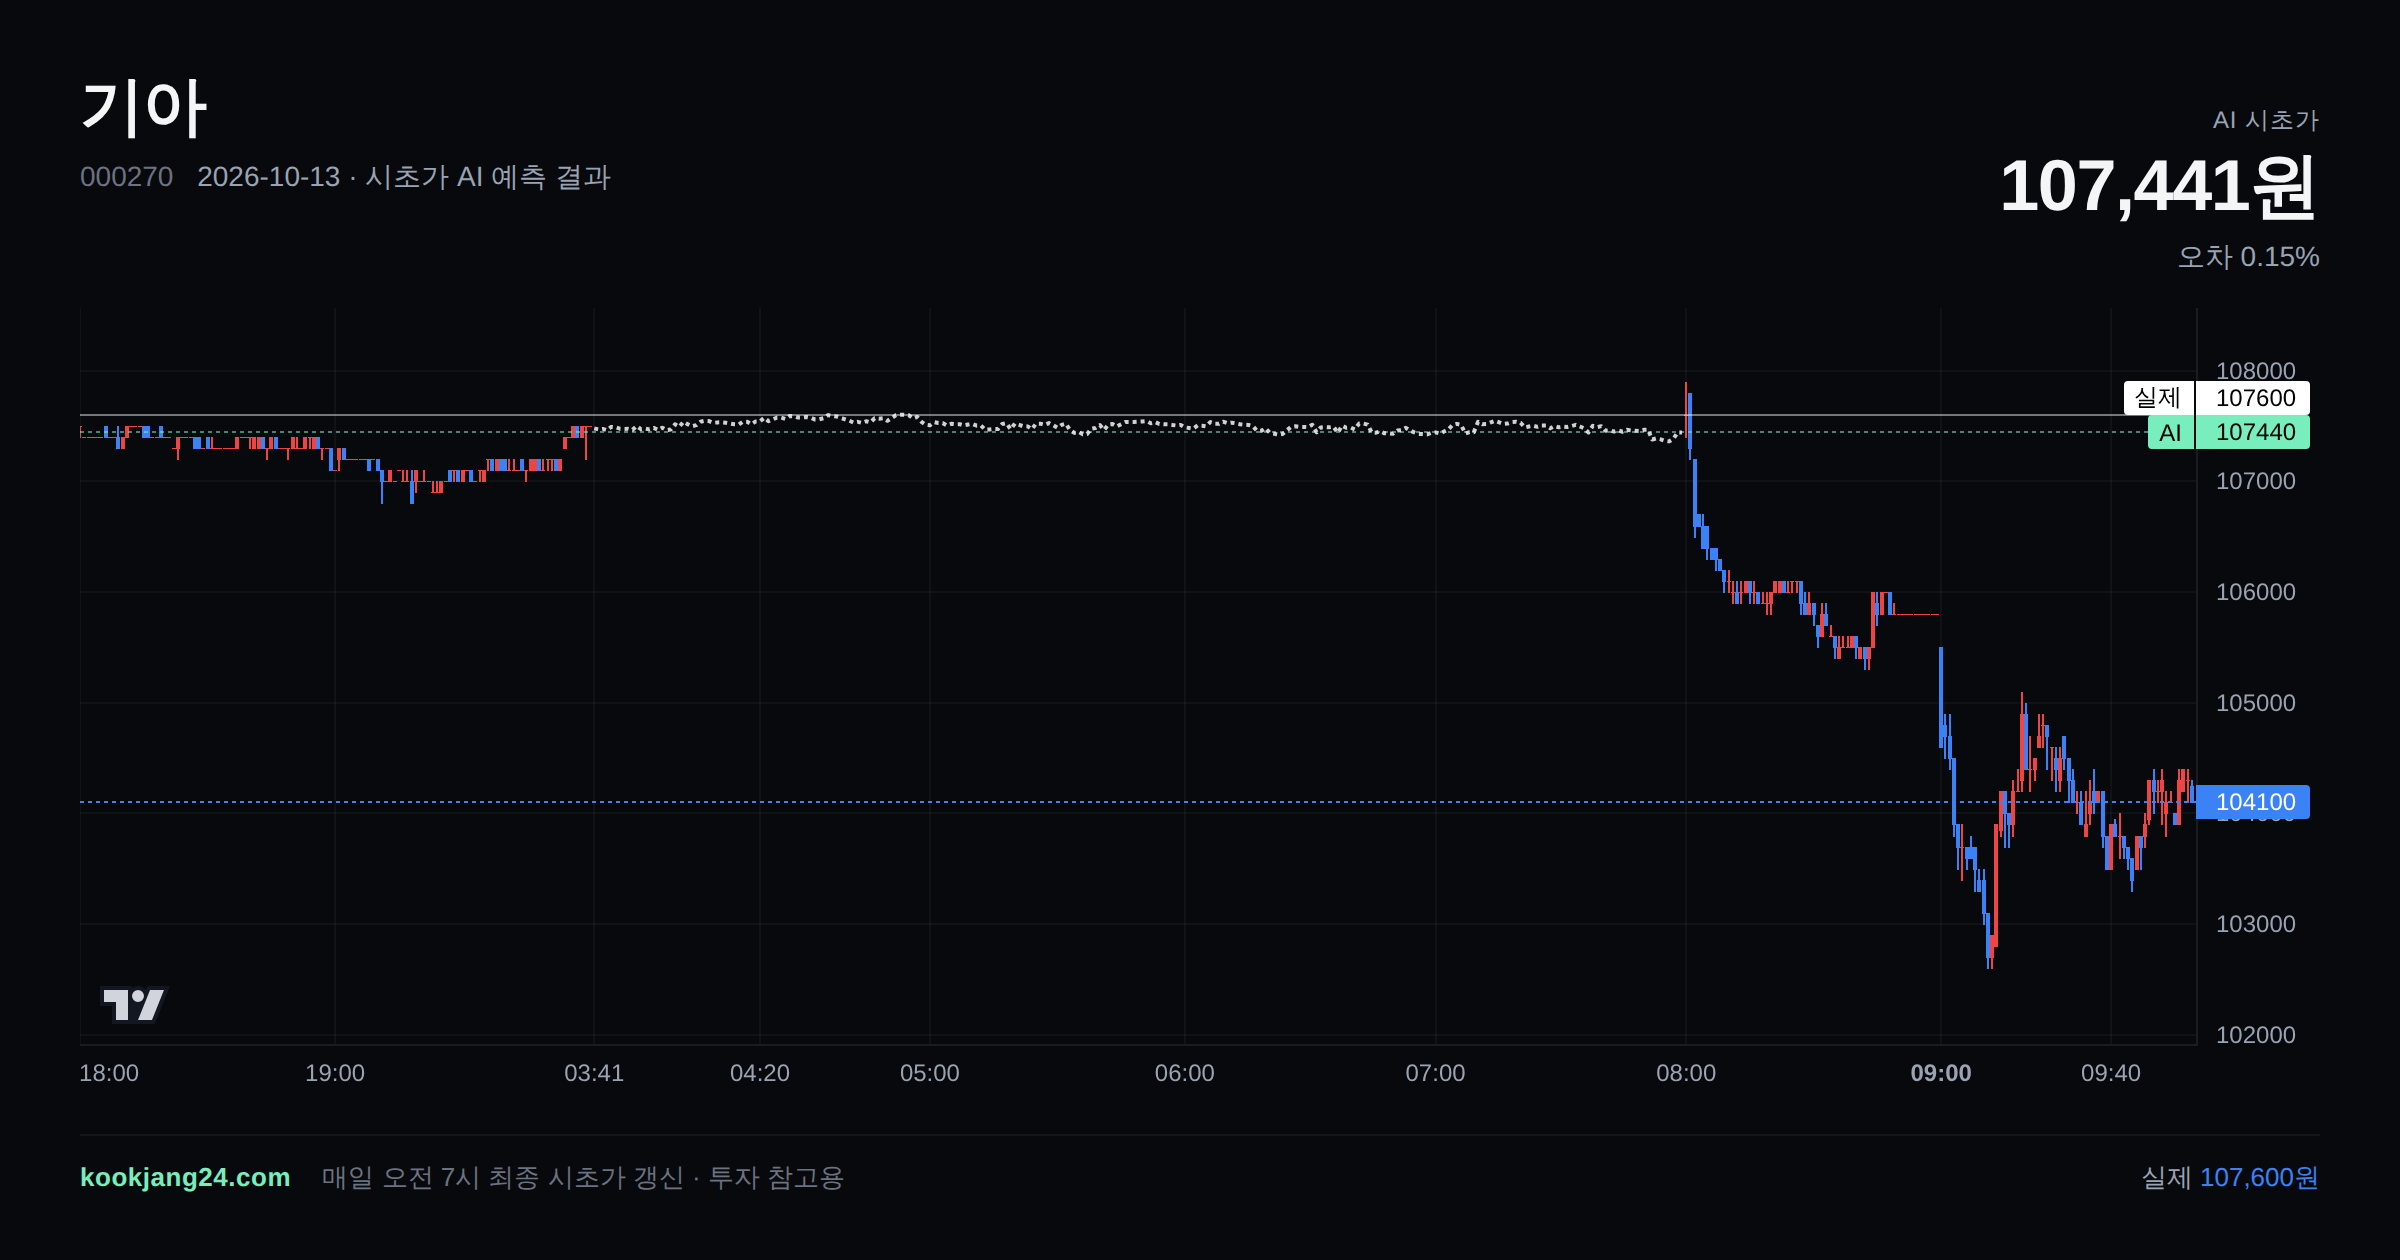
Task: Click the 08:00 time axis label
Action: (x=1686, y=1073)
